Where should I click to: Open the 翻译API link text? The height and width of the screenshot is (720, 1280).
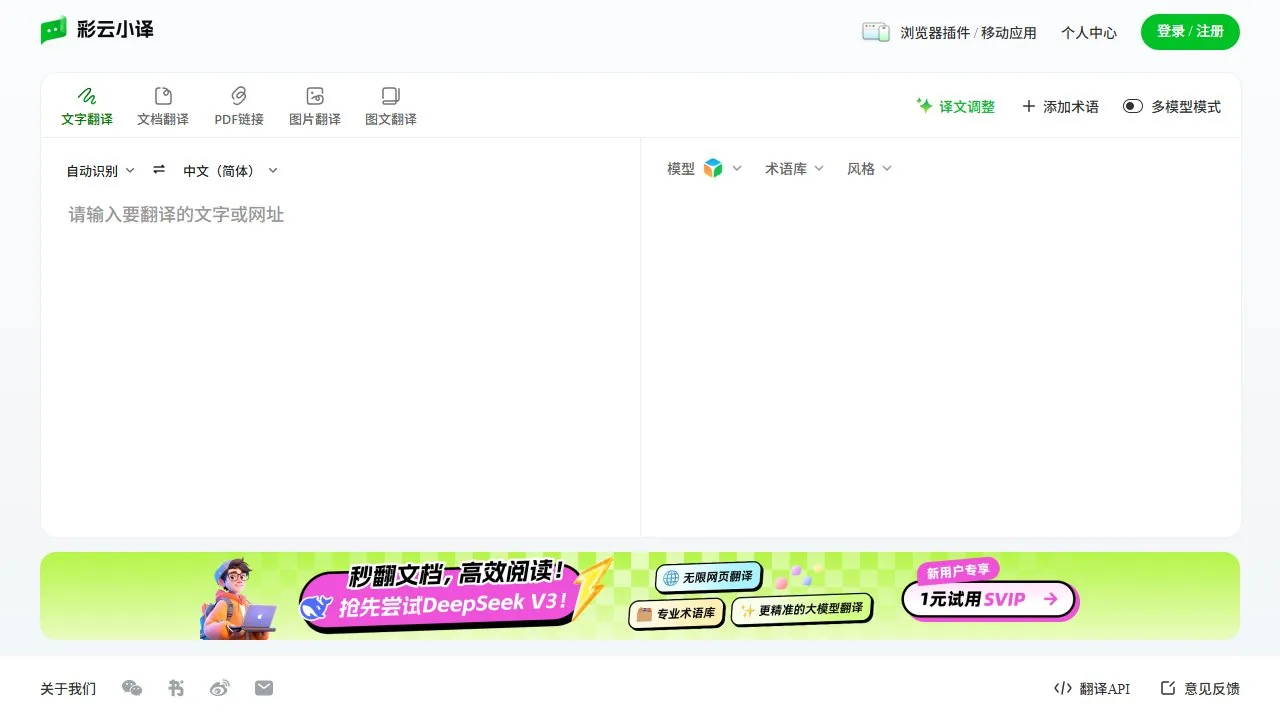point(1105,689)
